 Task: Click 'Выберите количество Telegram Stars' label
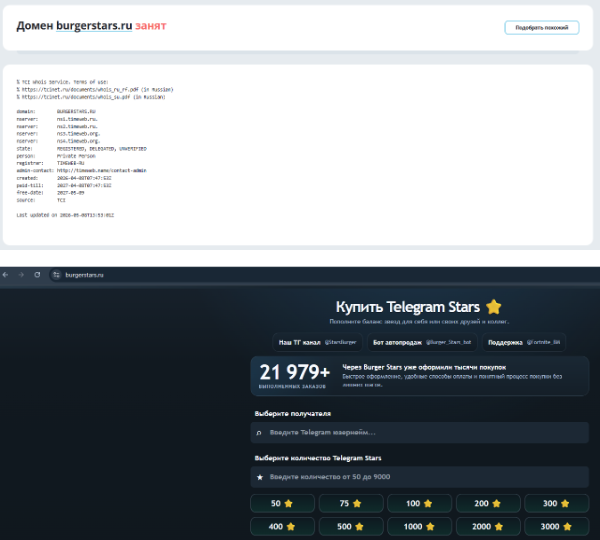[x=318, y=458]
